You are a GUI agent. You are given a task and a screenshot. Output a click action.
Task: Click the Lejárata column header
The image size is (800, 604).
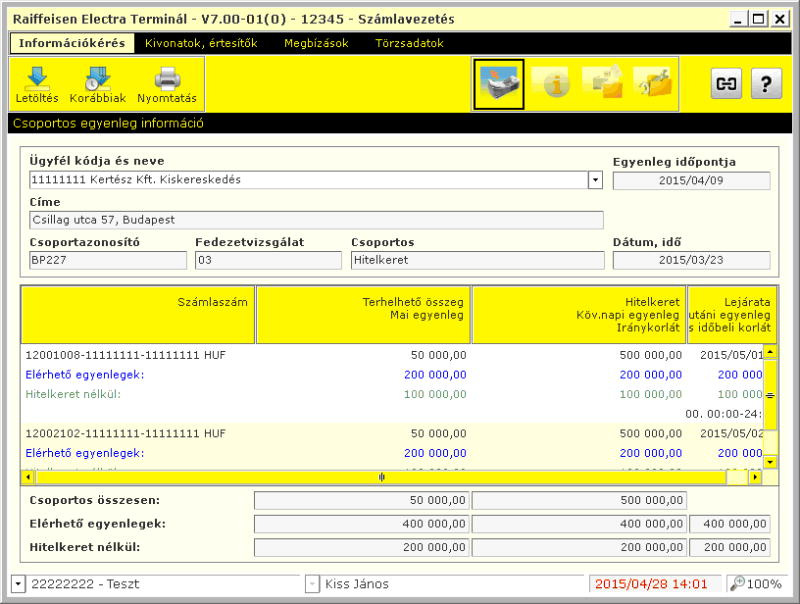[x=732, y=315]
